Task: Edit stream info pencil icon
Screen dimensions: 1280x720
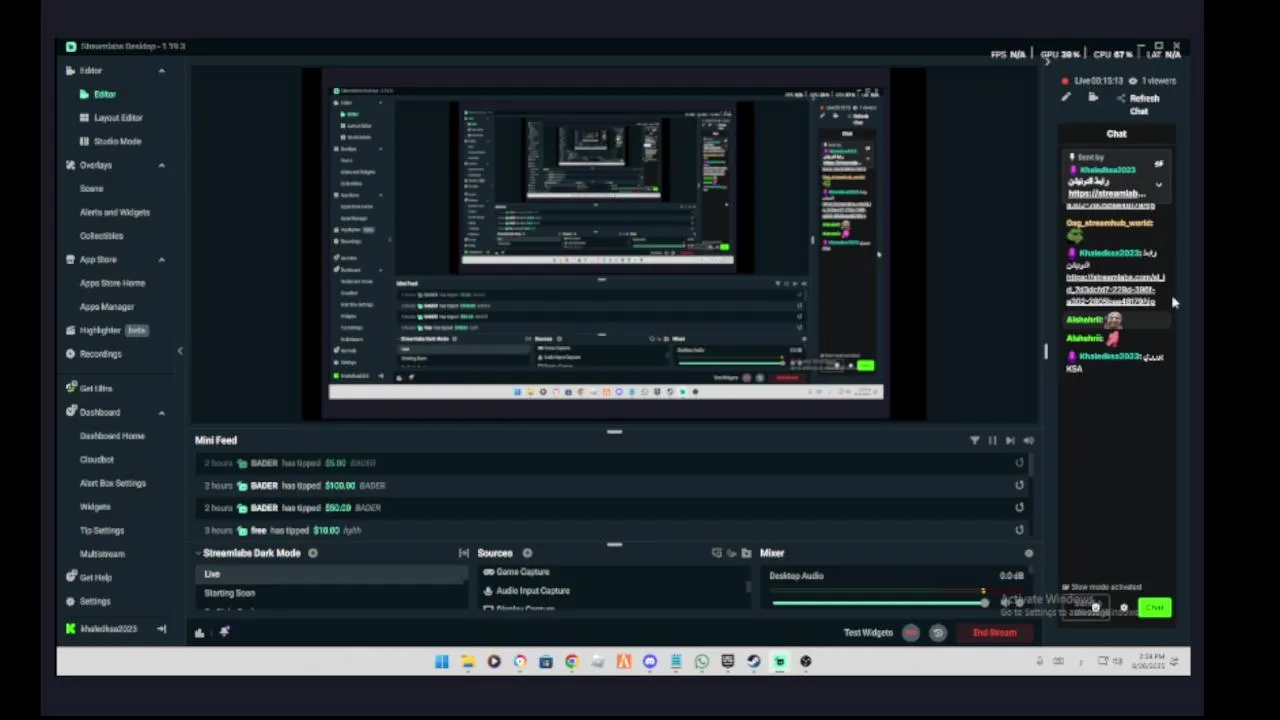Action: [1066, 98]
